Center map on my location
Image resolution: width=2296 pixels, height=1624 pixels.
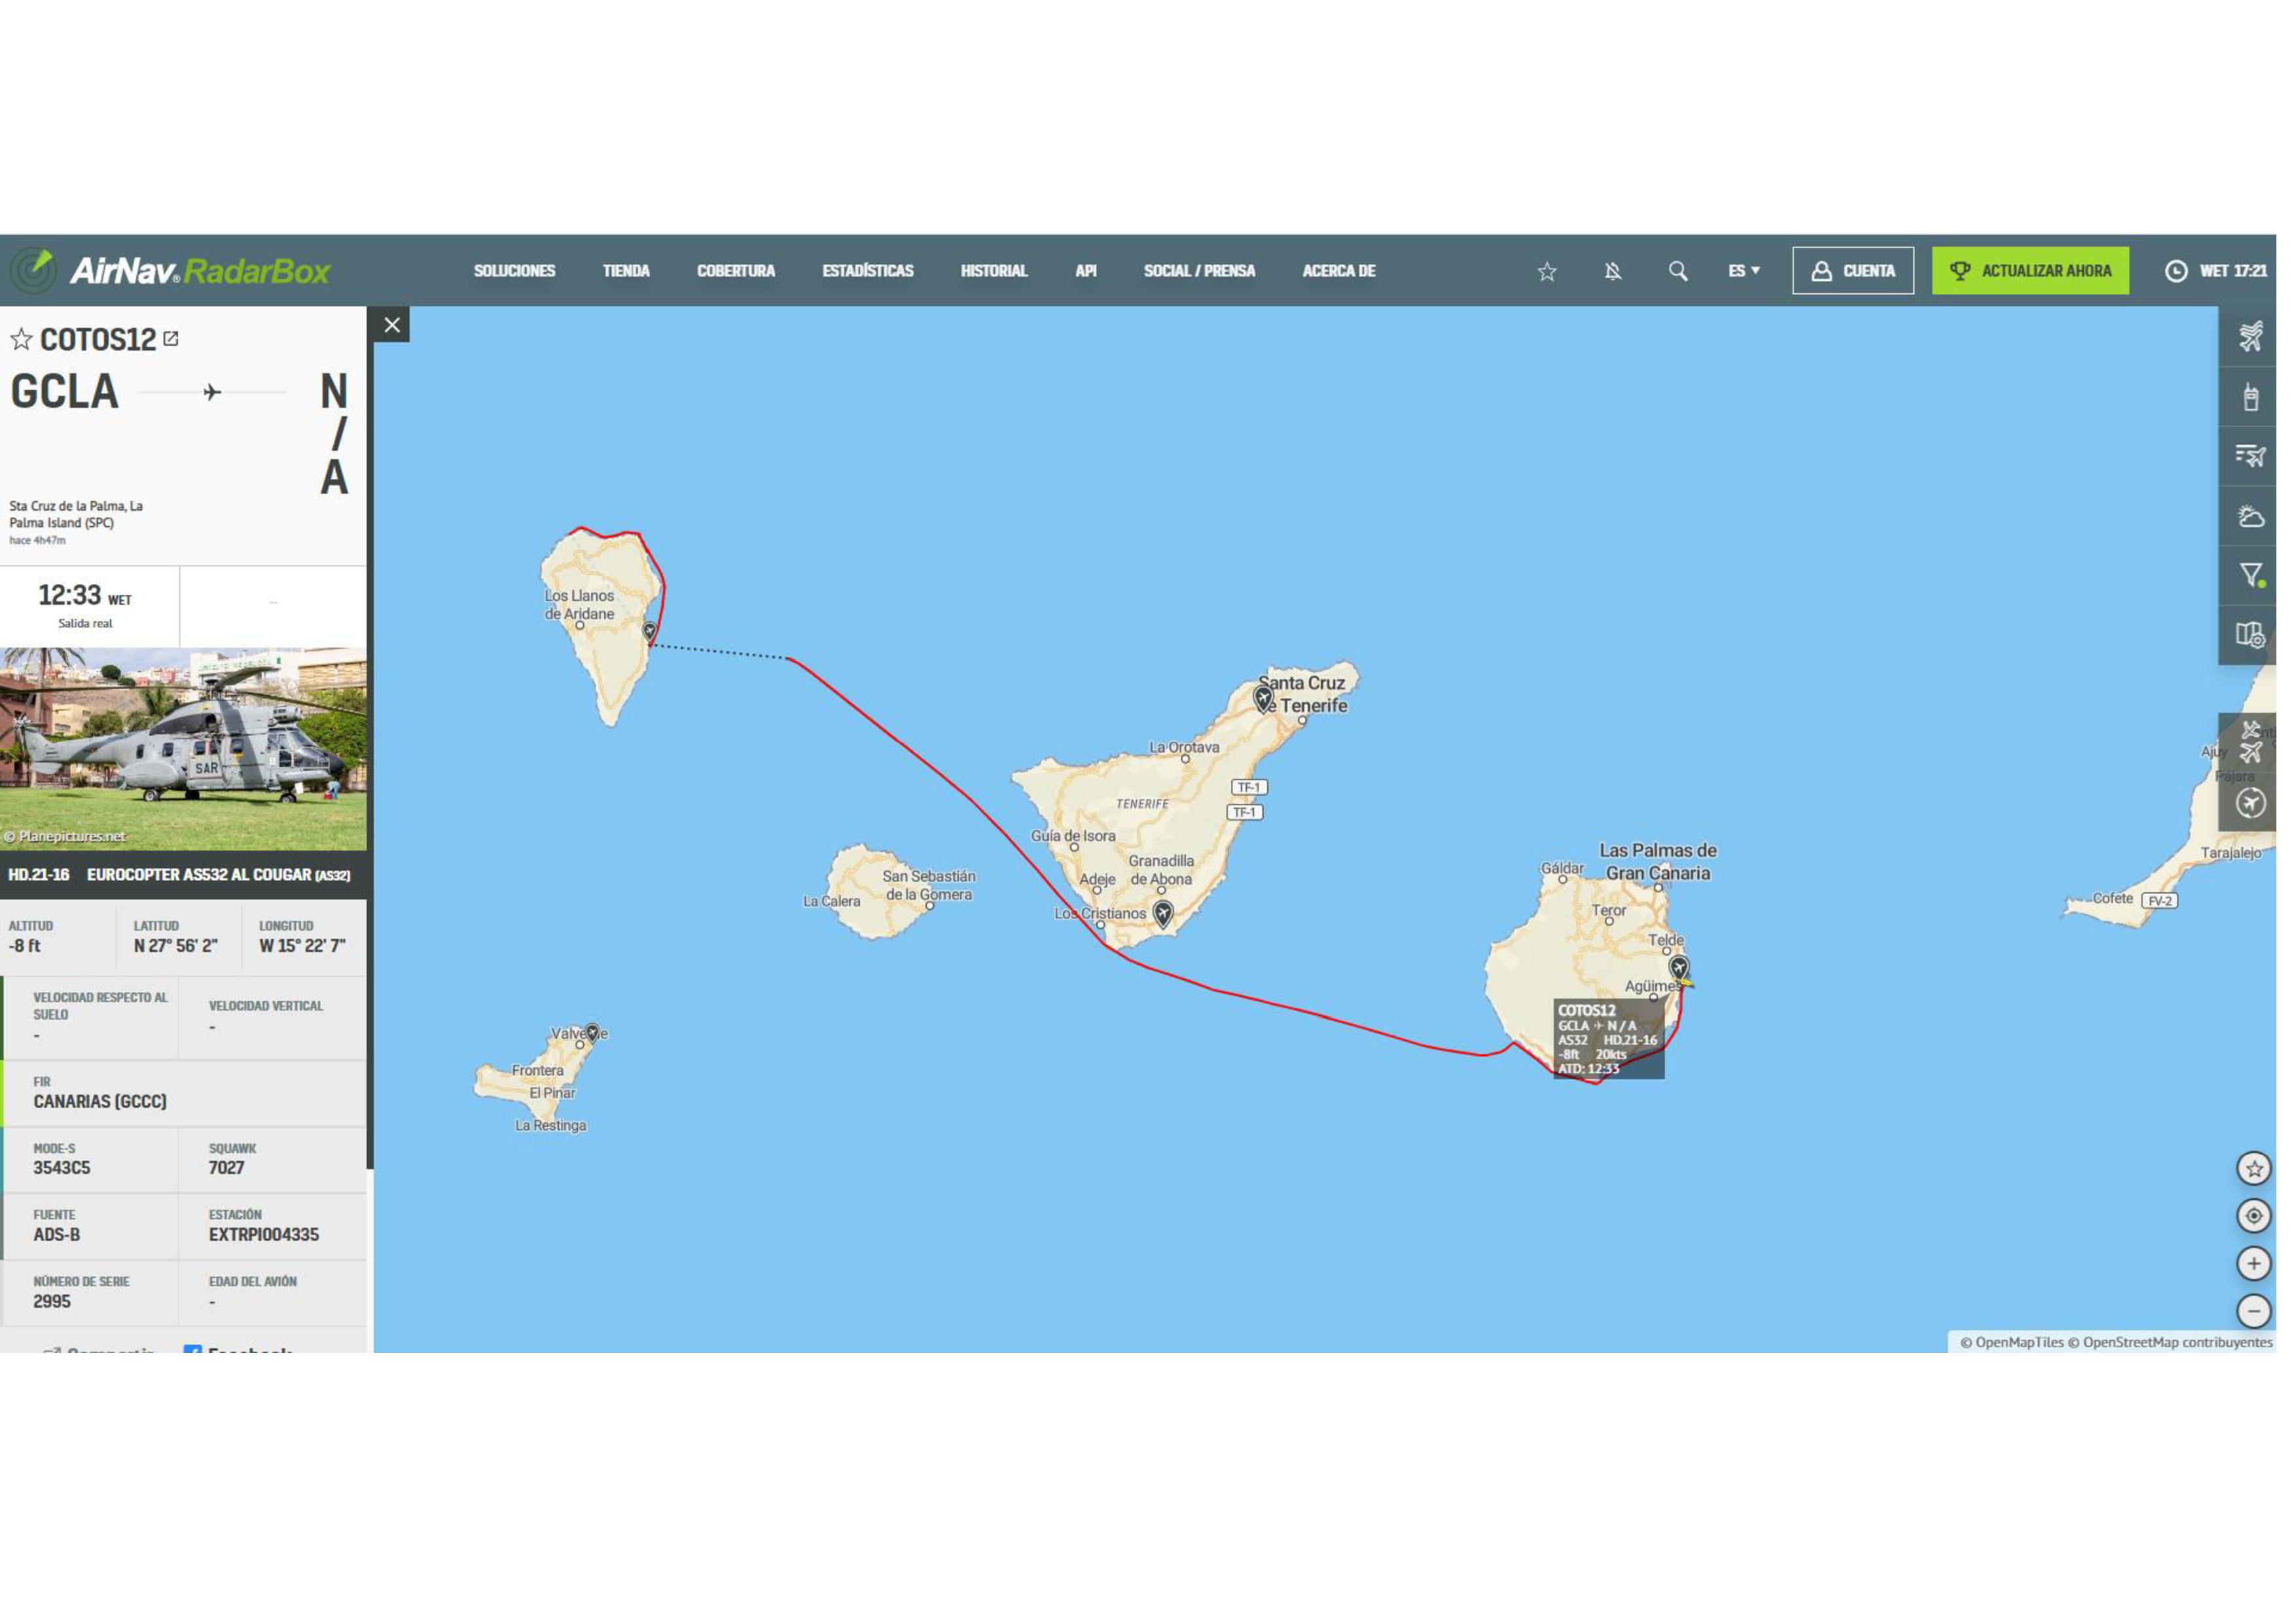2253,1216
